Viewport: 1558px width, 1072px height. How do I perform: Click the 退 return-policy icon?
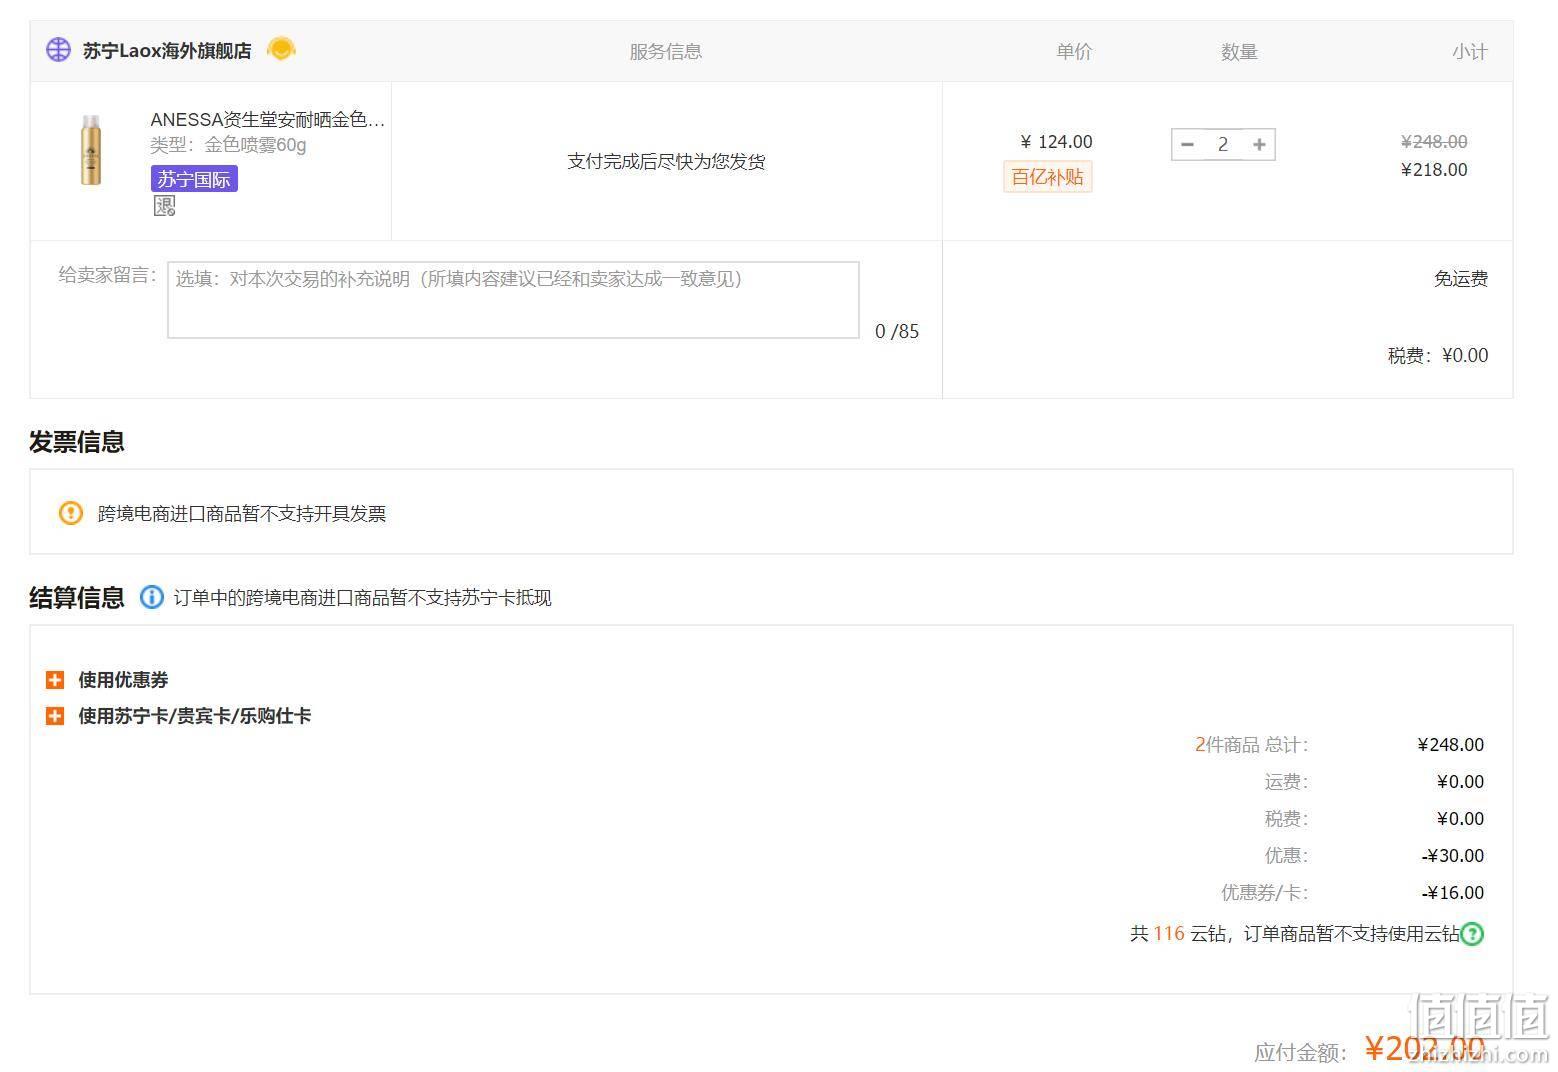(164, 206)
